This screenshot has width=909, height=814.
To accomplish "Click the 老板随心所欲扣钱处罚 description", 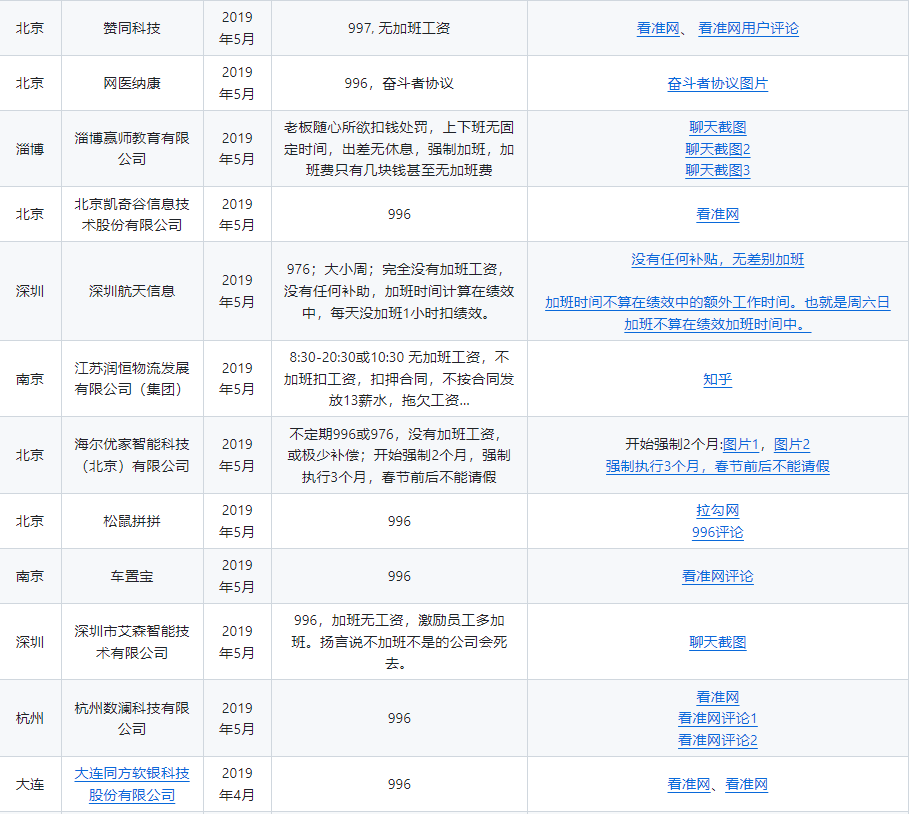I will pos(399,149).
